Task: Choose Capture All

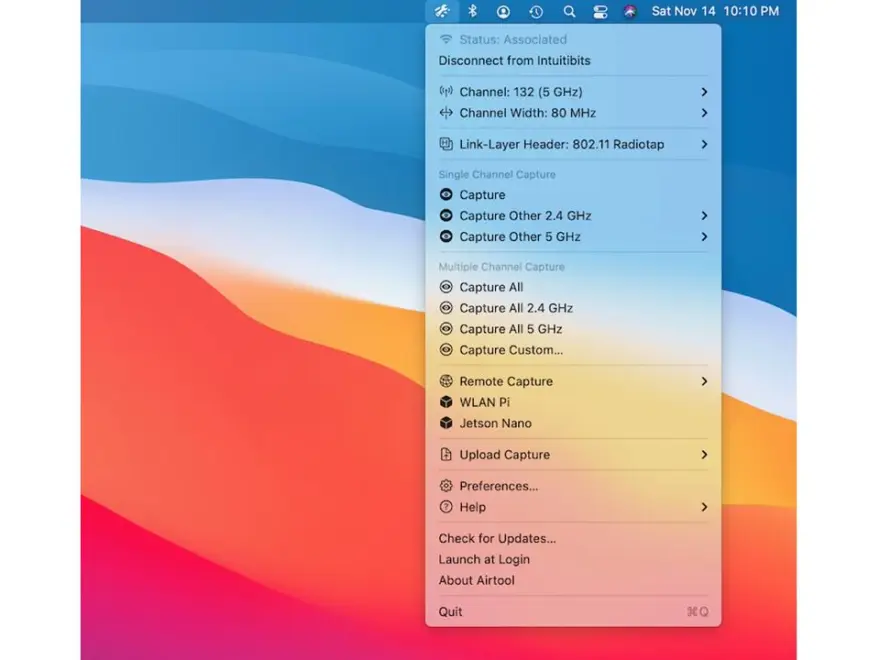Action: (573, 287)
